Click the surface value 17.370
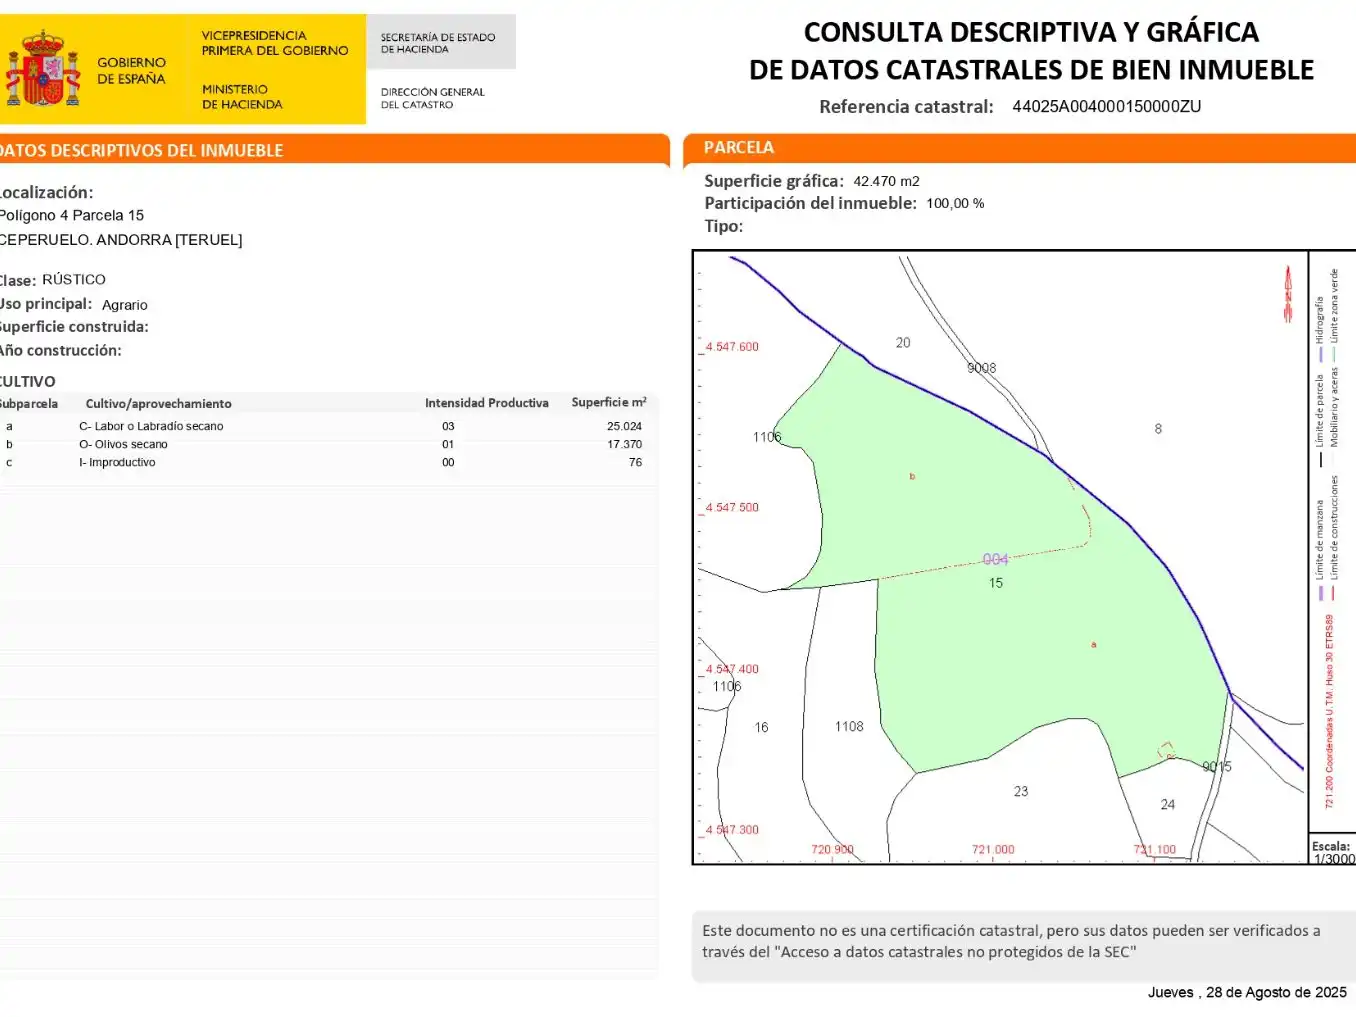This screenshot has height=1017, width=1356. (x=624, y=444)
